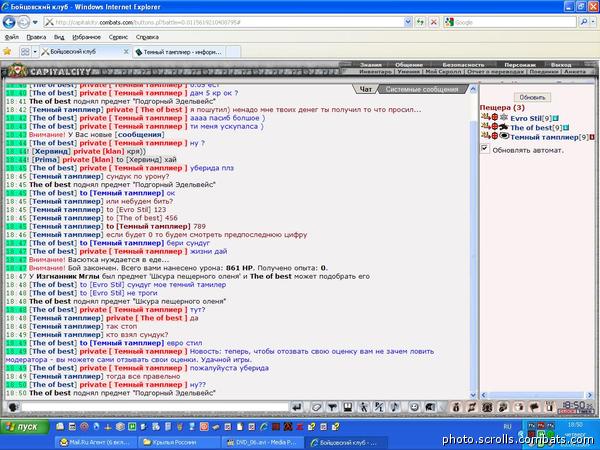This screenshot has height=450, width=600.
Task: Close the Бойцовский клуб tab
Action: pos(126,51)
